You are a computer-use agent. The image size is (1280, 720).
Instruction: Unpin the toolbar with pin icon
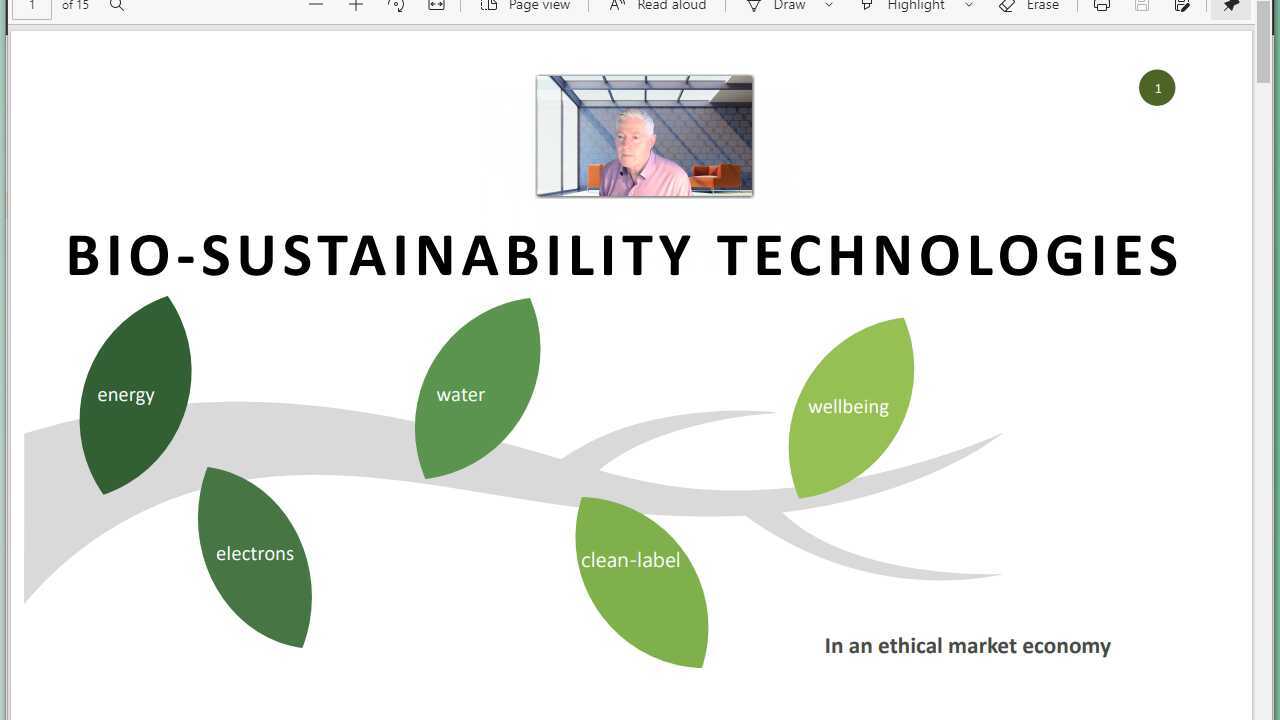tap(1231, 6)
